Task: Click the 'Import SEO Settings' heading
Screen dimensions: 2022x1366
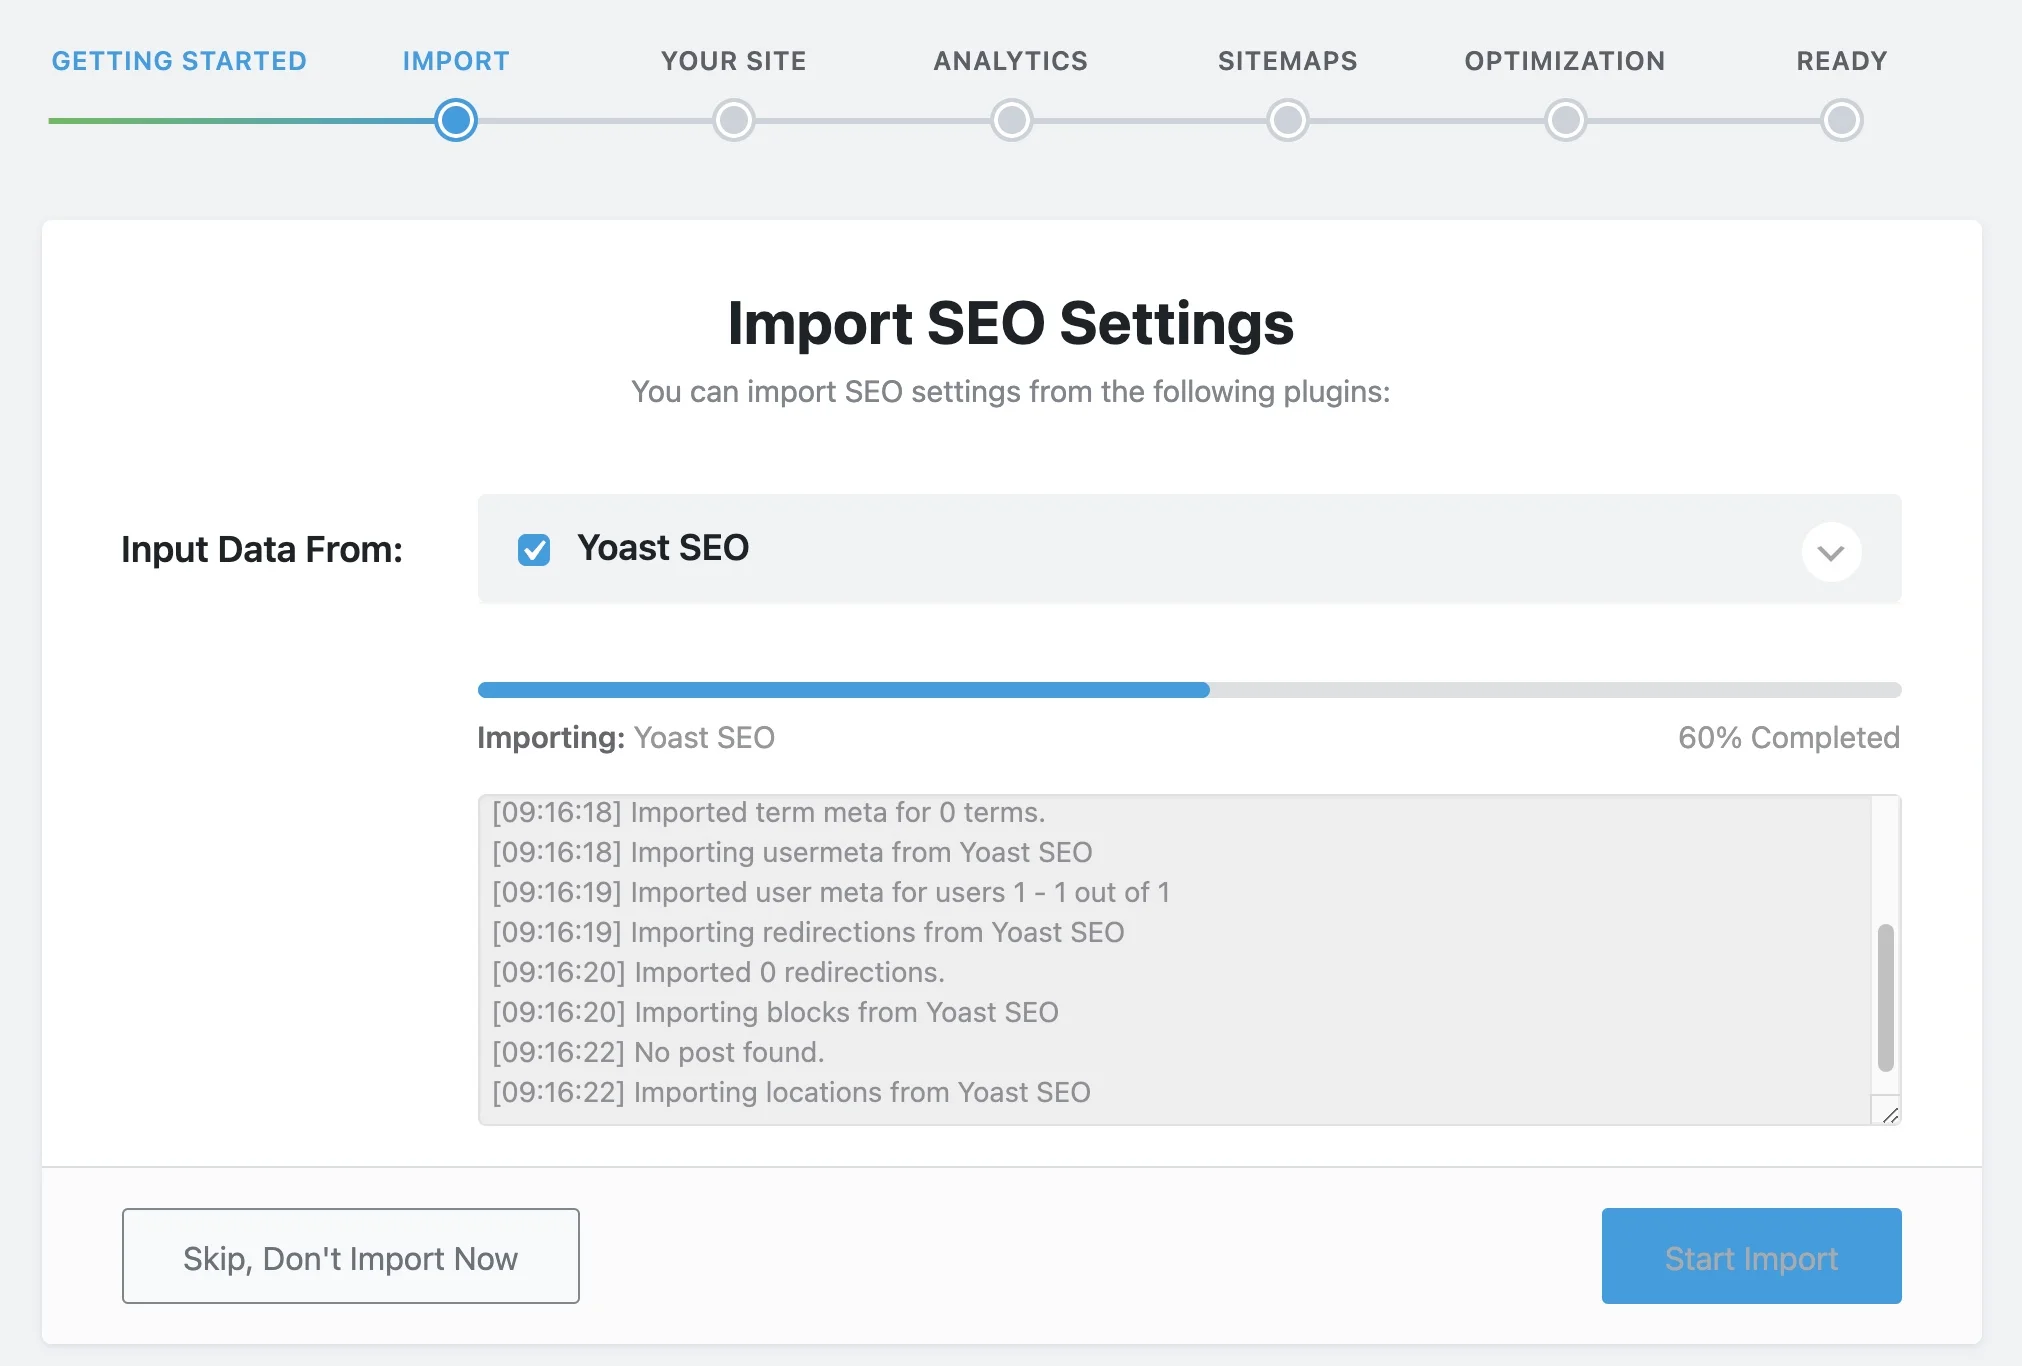Action: 1011,324
